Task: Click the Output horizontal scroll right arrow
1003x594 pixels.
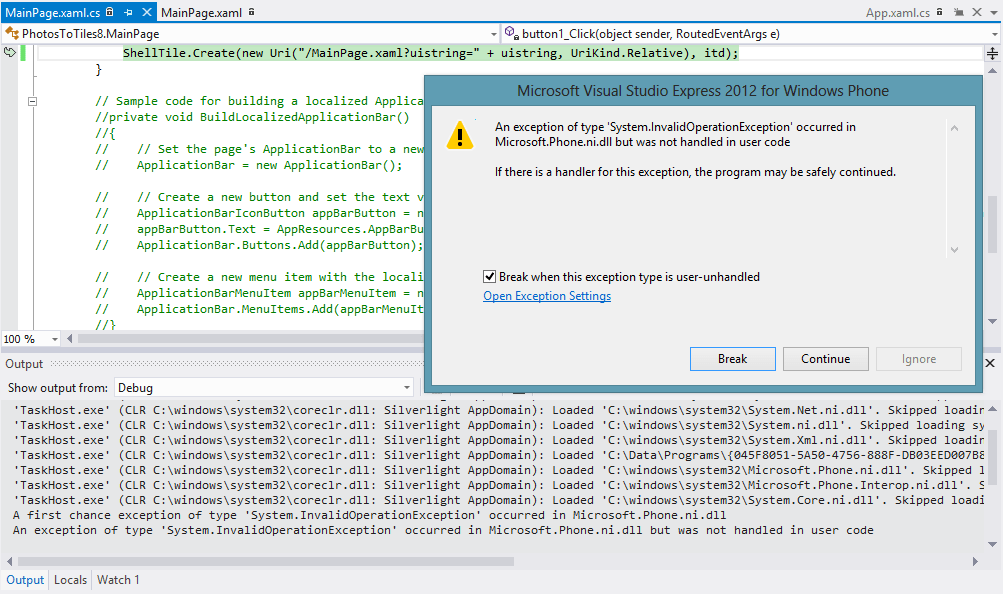Action: click(x=975, y=561)
